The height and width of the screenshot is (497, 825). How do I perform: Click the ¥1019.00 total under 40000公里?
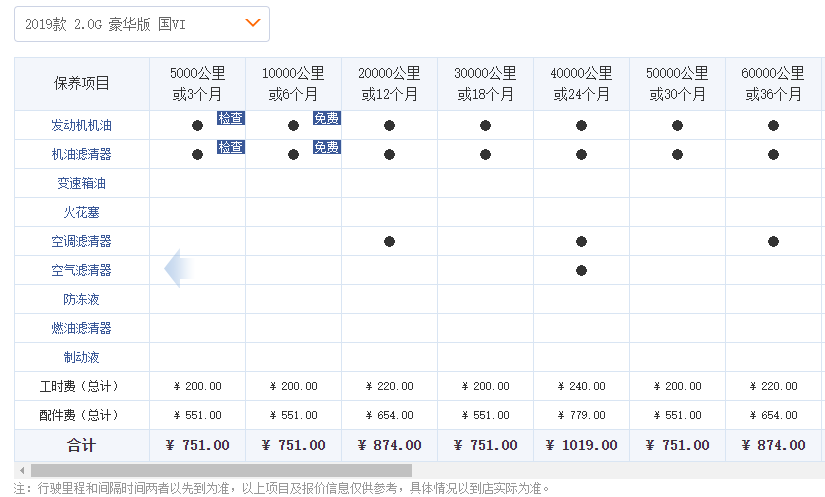tap(581, 445)
